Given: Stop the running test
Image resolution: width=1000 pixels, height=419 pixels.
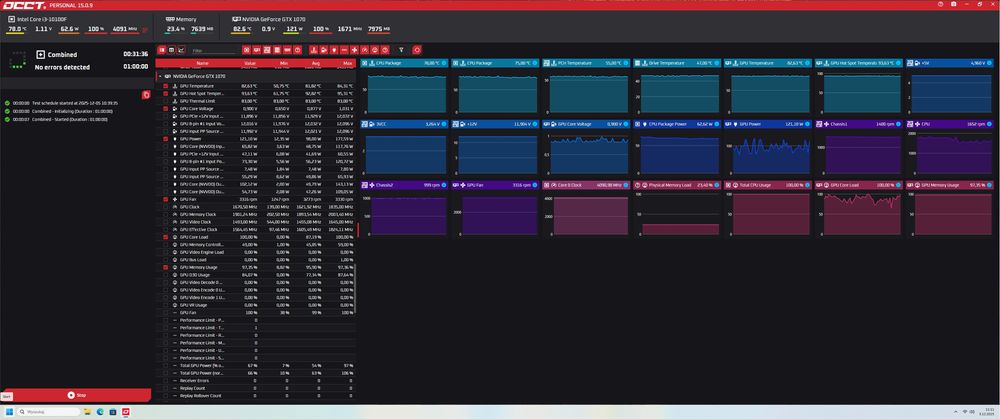Looking at the screenshot, I should pyautogui.click(x=76, y=395).
